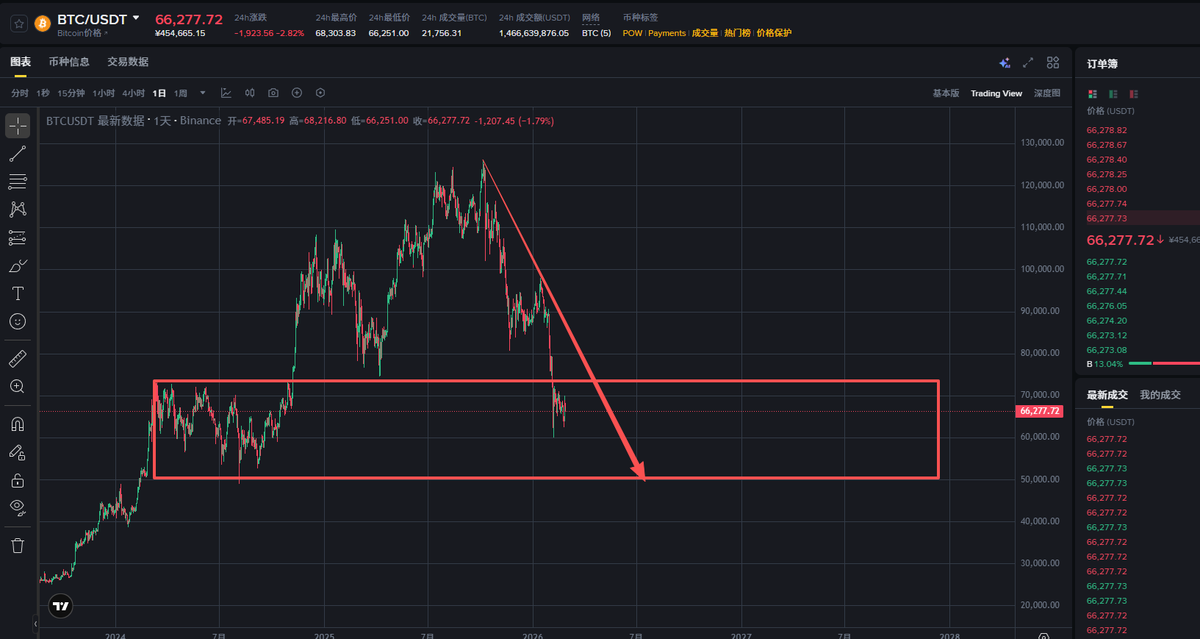Select the trend line drawing tool

tap(17, 154)
